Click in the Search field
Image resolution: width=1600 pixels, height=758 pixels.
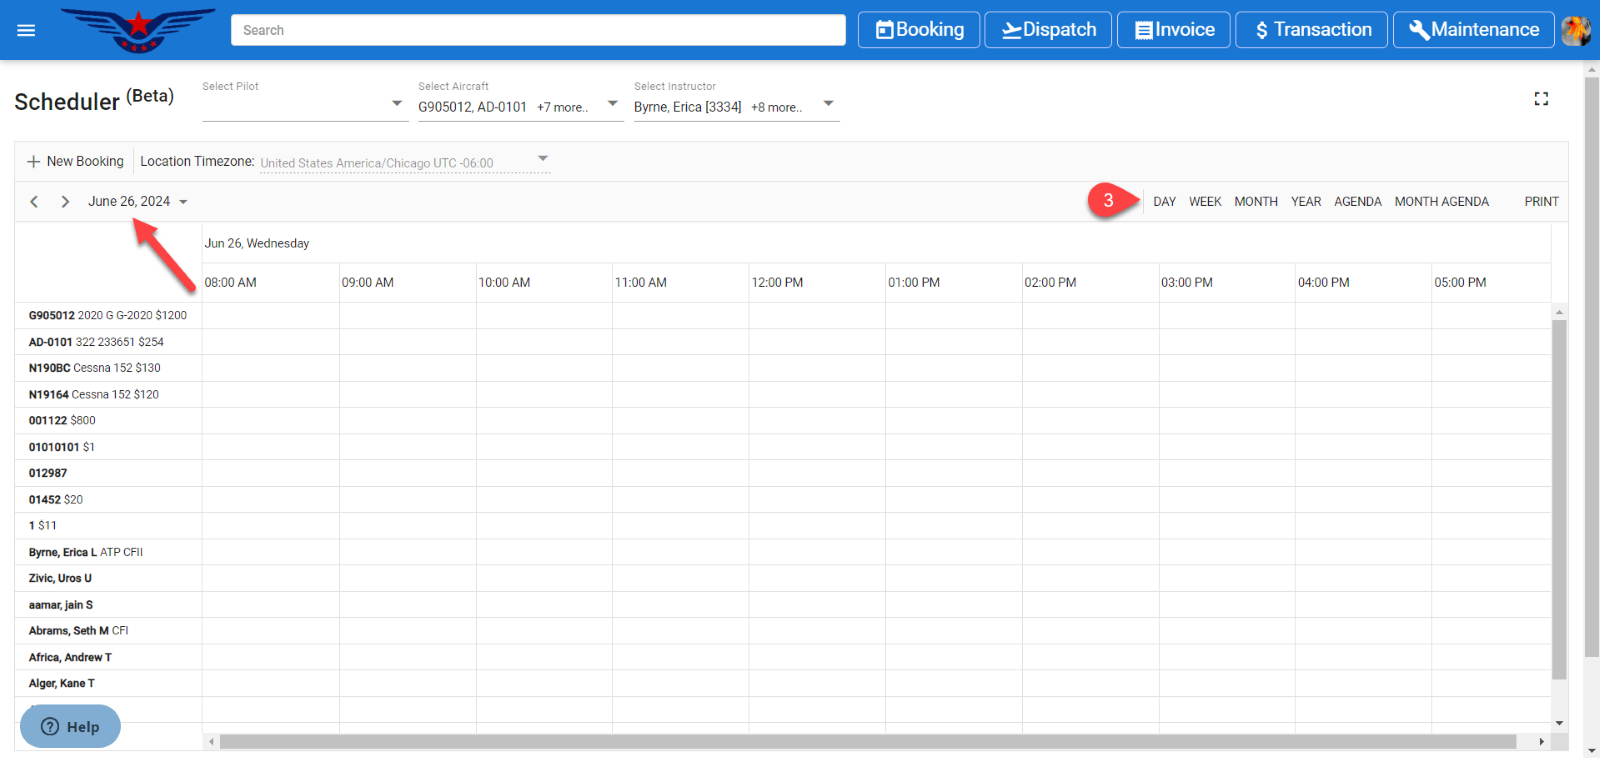(x=538, y=30)
